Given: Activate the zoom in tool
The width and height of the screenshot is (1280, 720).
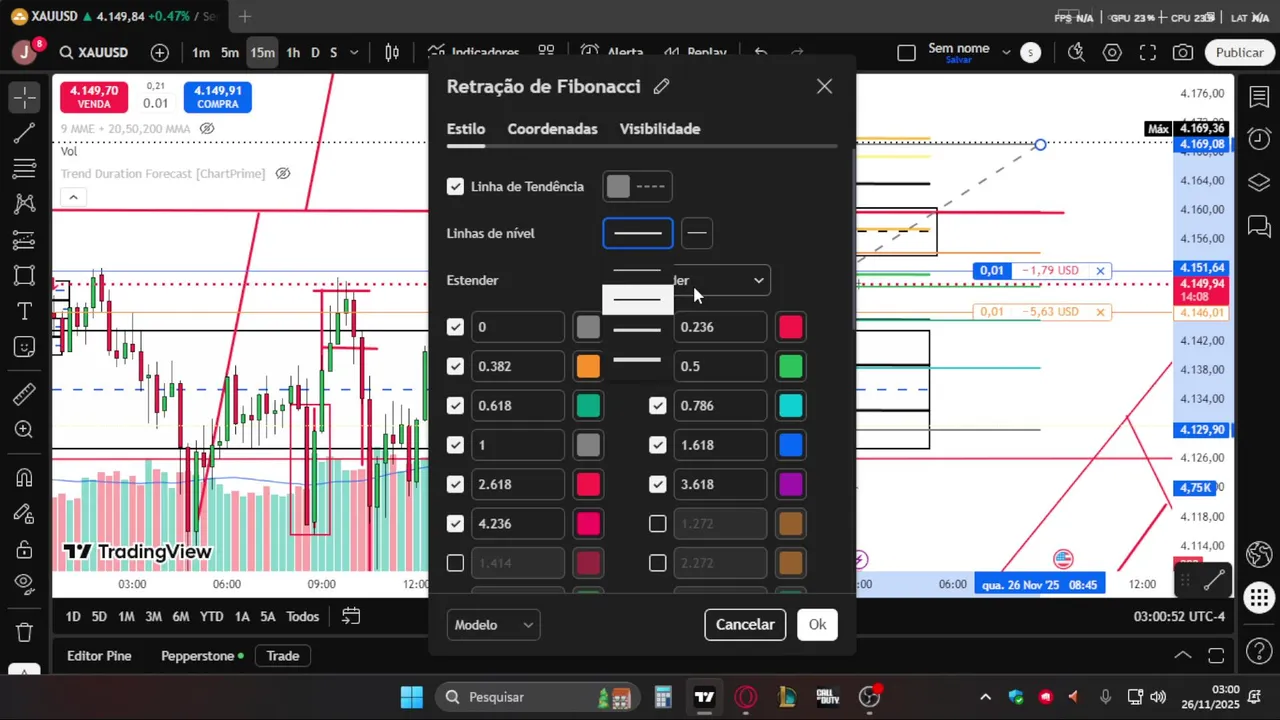Looking at the screenshot, I should point(25,430).
